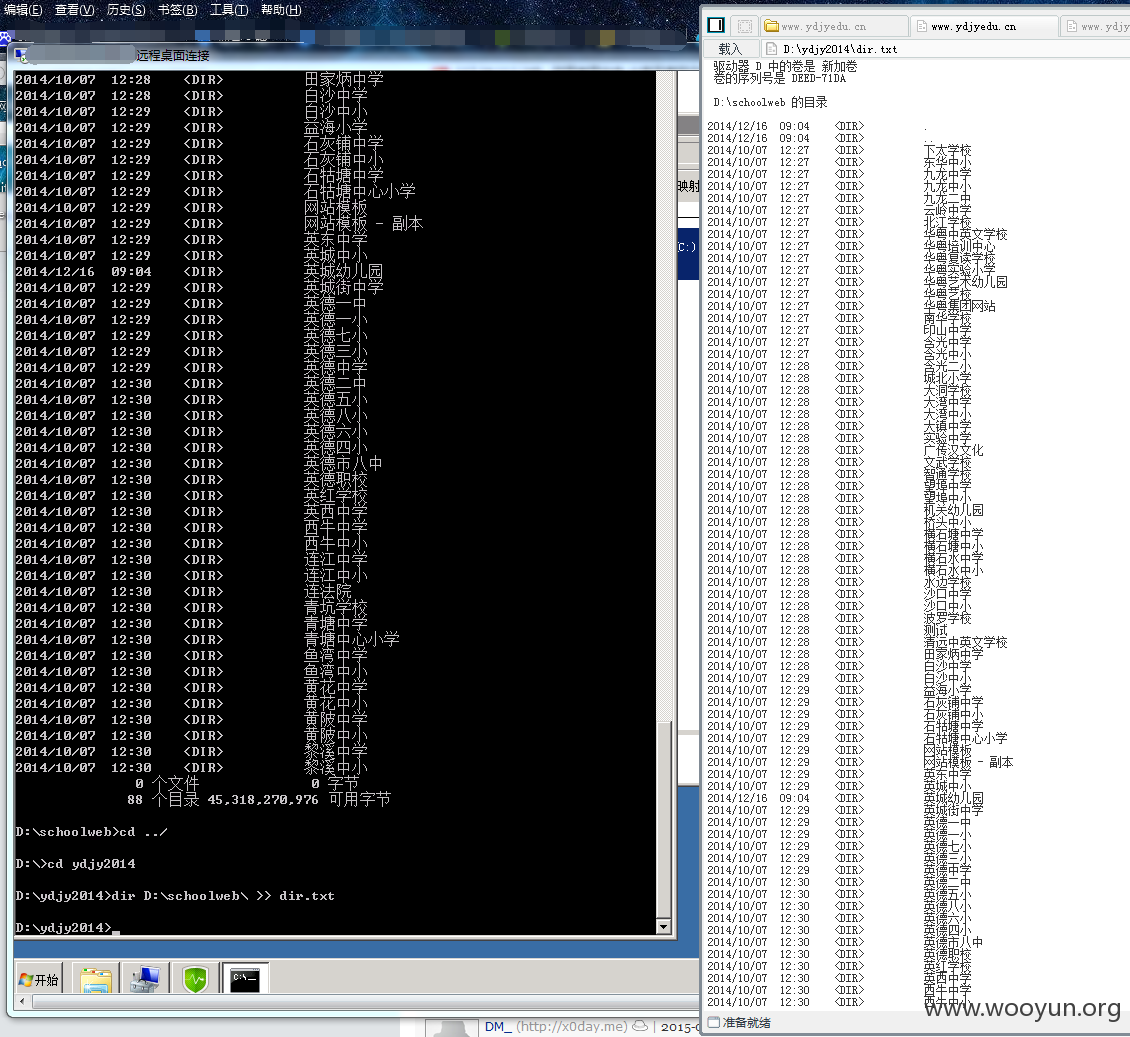This screenshot has height=1037, width=1130.
Task: Click the serial number DEED-71DA line
Action: 779,78
